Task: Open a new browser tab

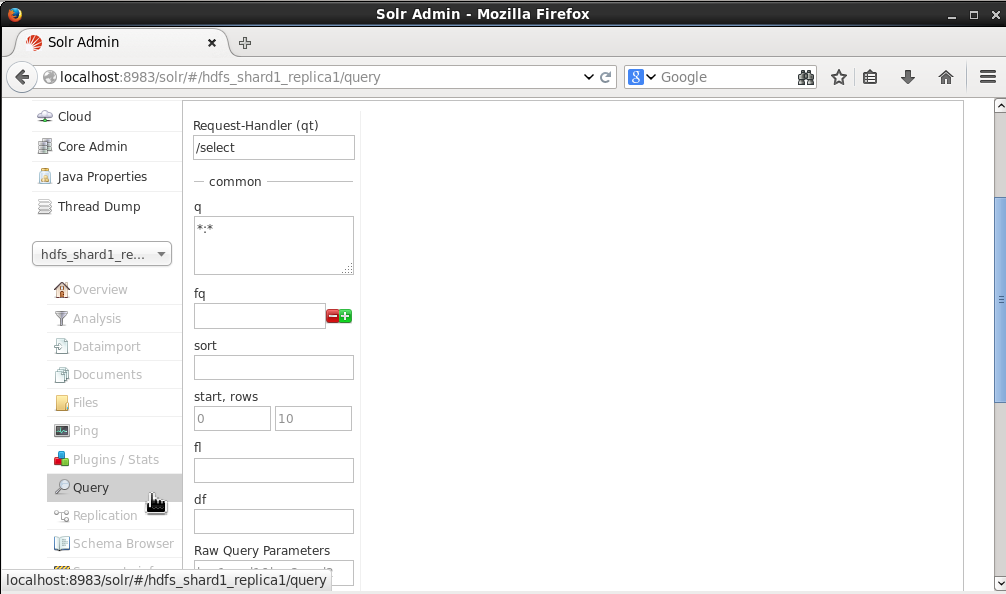Action: point(244,43)
